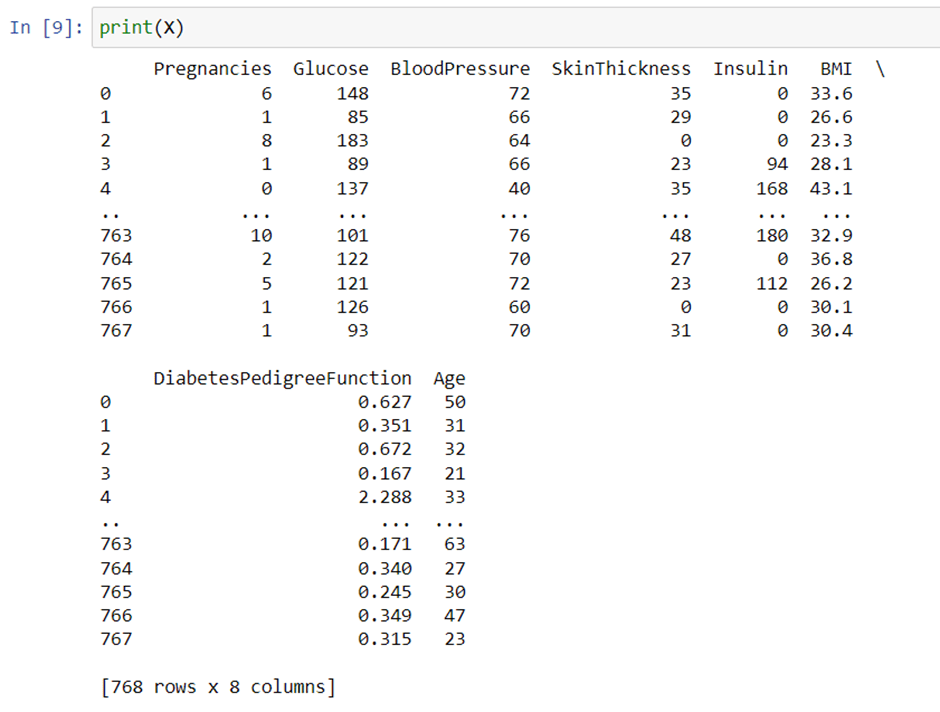Select the In [9] cell prompt
This screenshot has width=940, height=712.
point(46,28)
